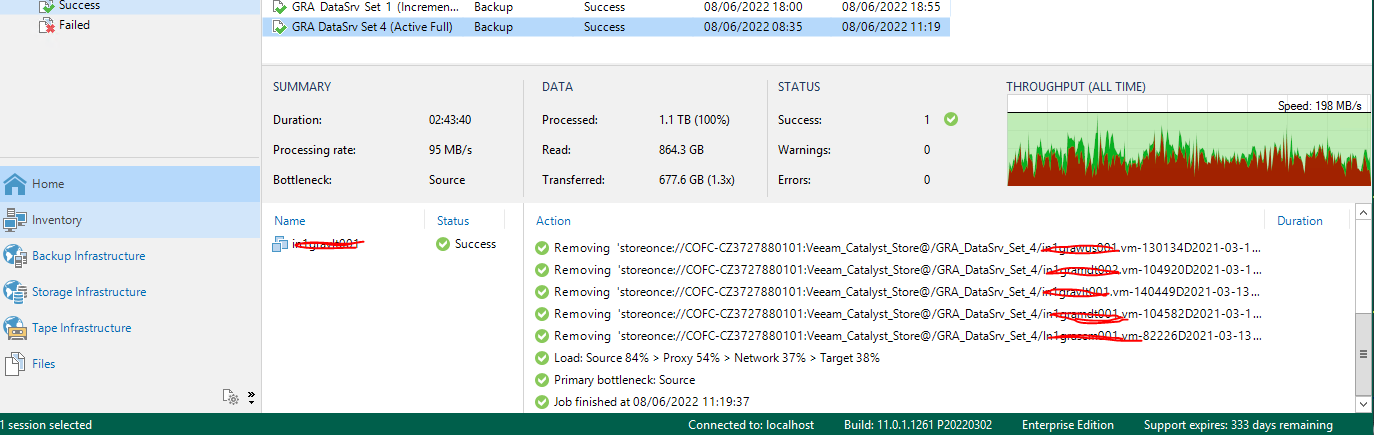
Task: Expand the navigation pane overflow chevron
Action: tap(251, 396)
